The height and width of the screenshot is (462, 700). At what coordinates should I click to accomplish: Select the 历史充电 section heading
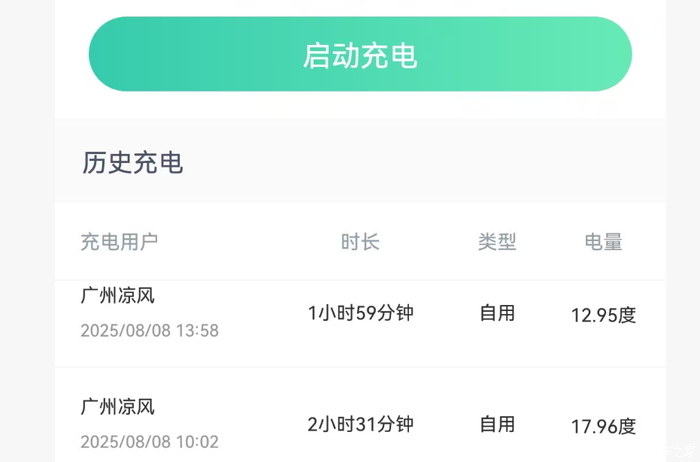(133, 163)
